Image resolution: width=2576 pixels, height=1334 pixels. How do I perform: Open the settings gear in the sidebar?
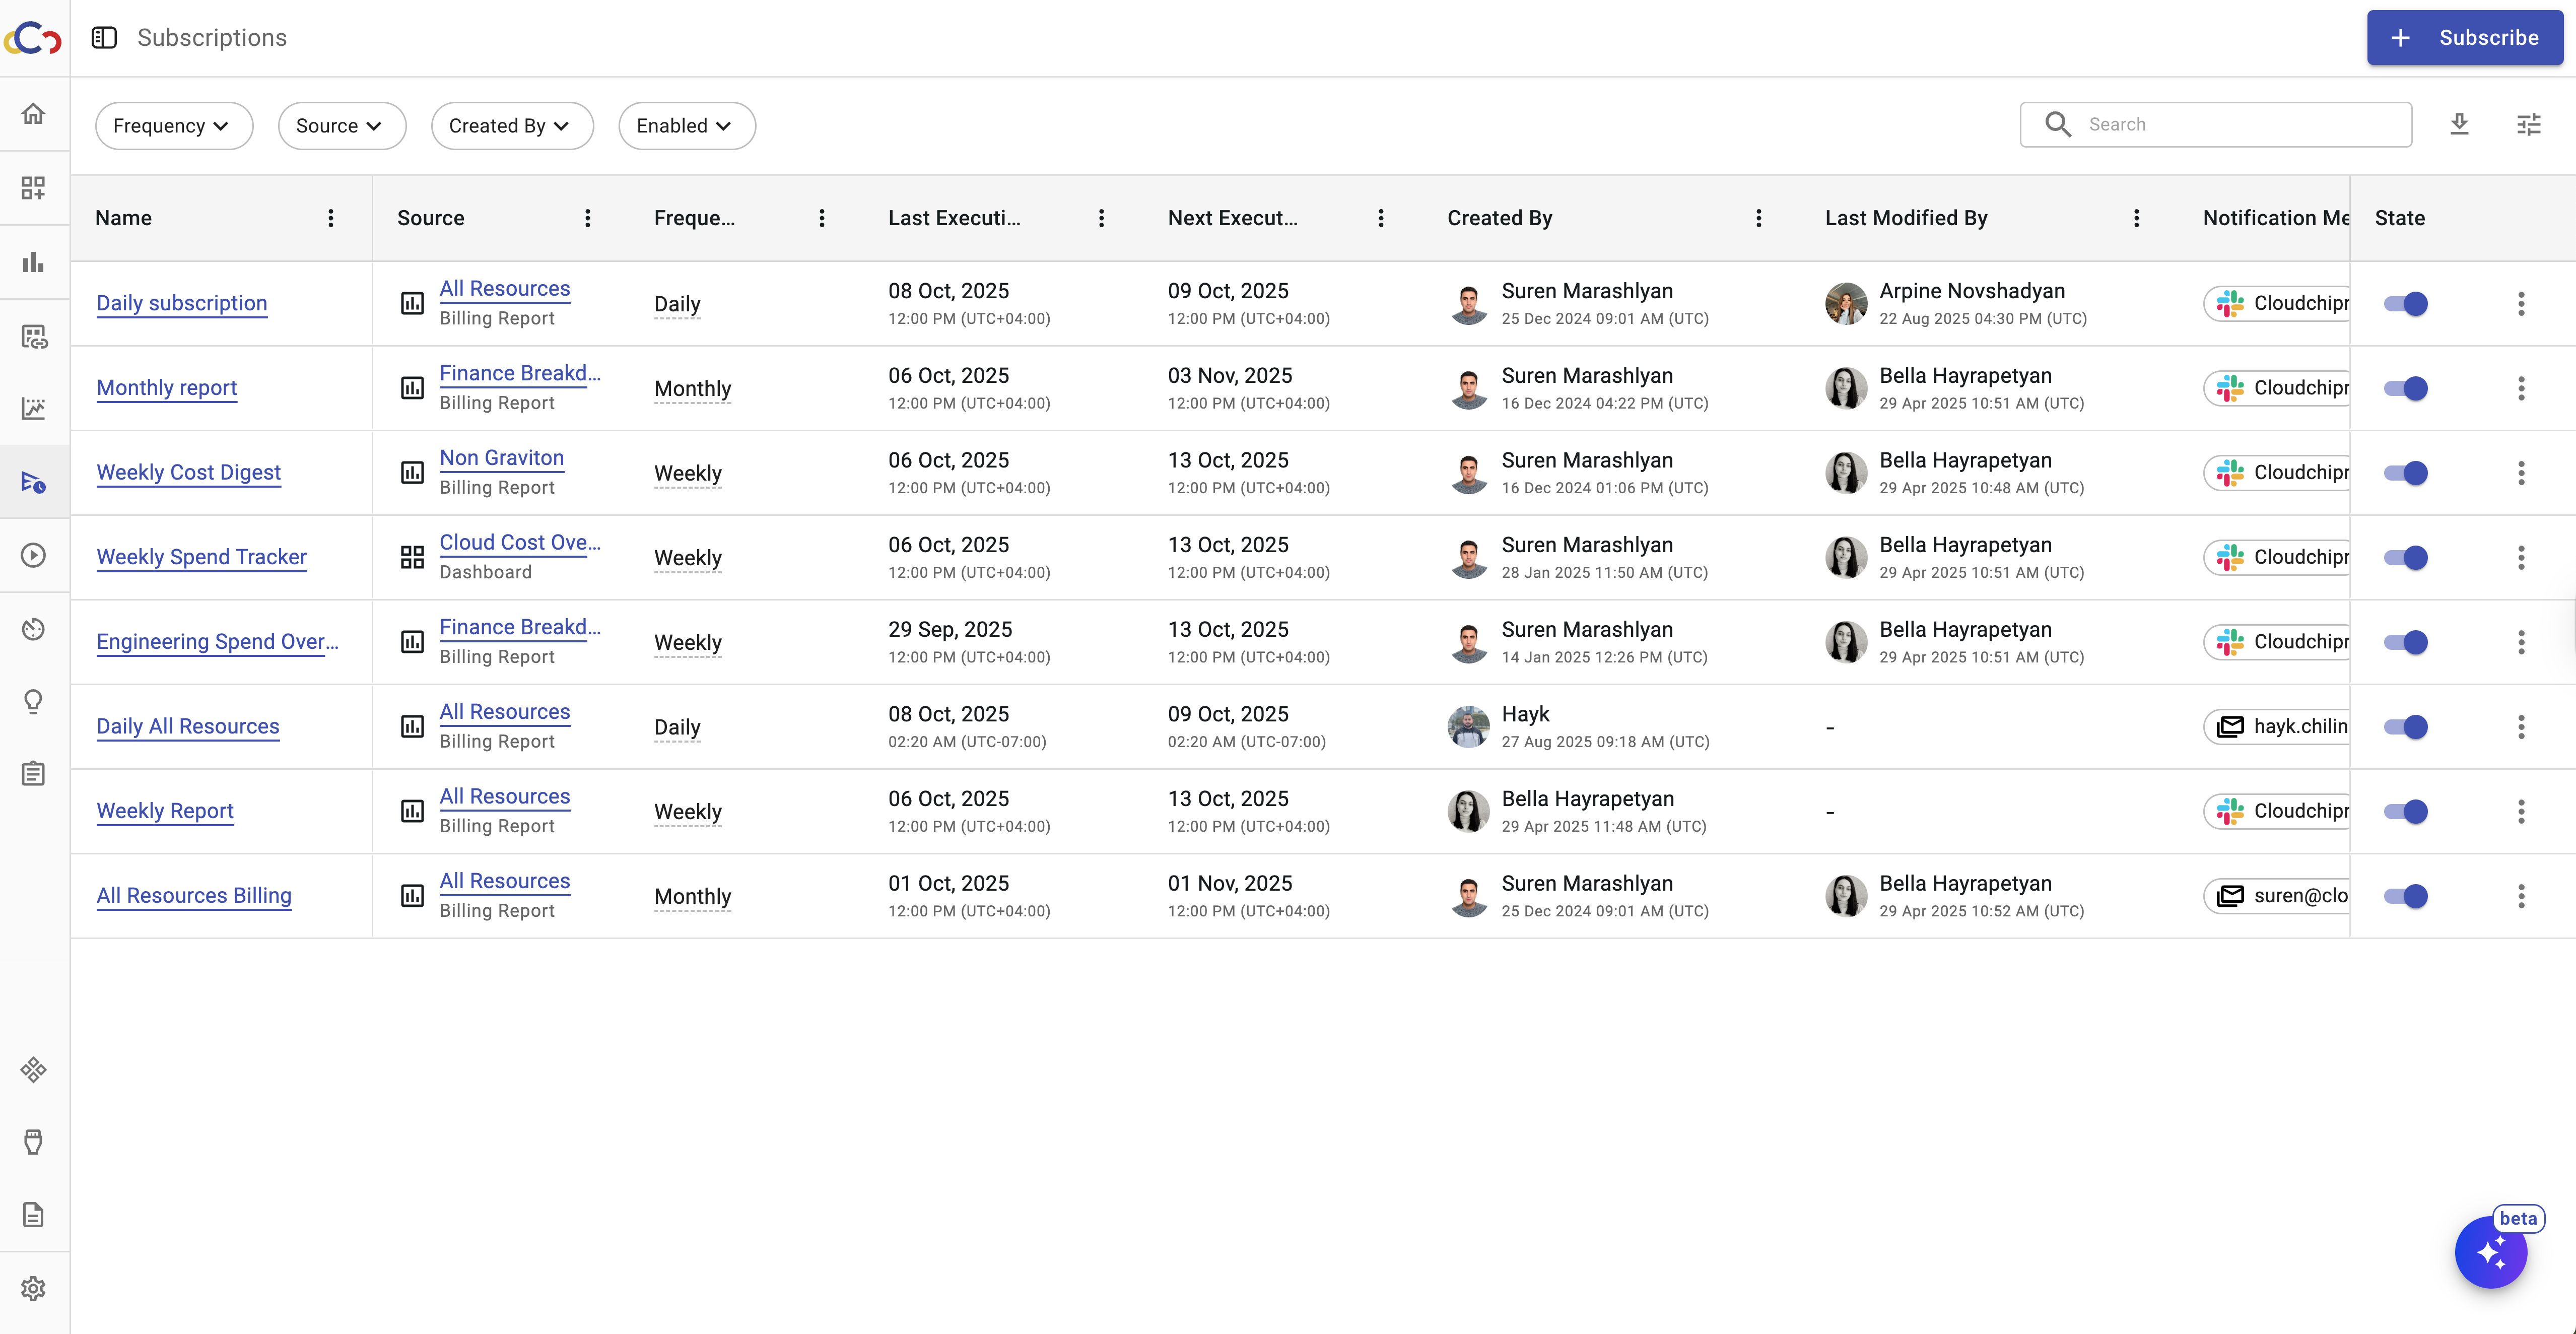coord(33,1288)
